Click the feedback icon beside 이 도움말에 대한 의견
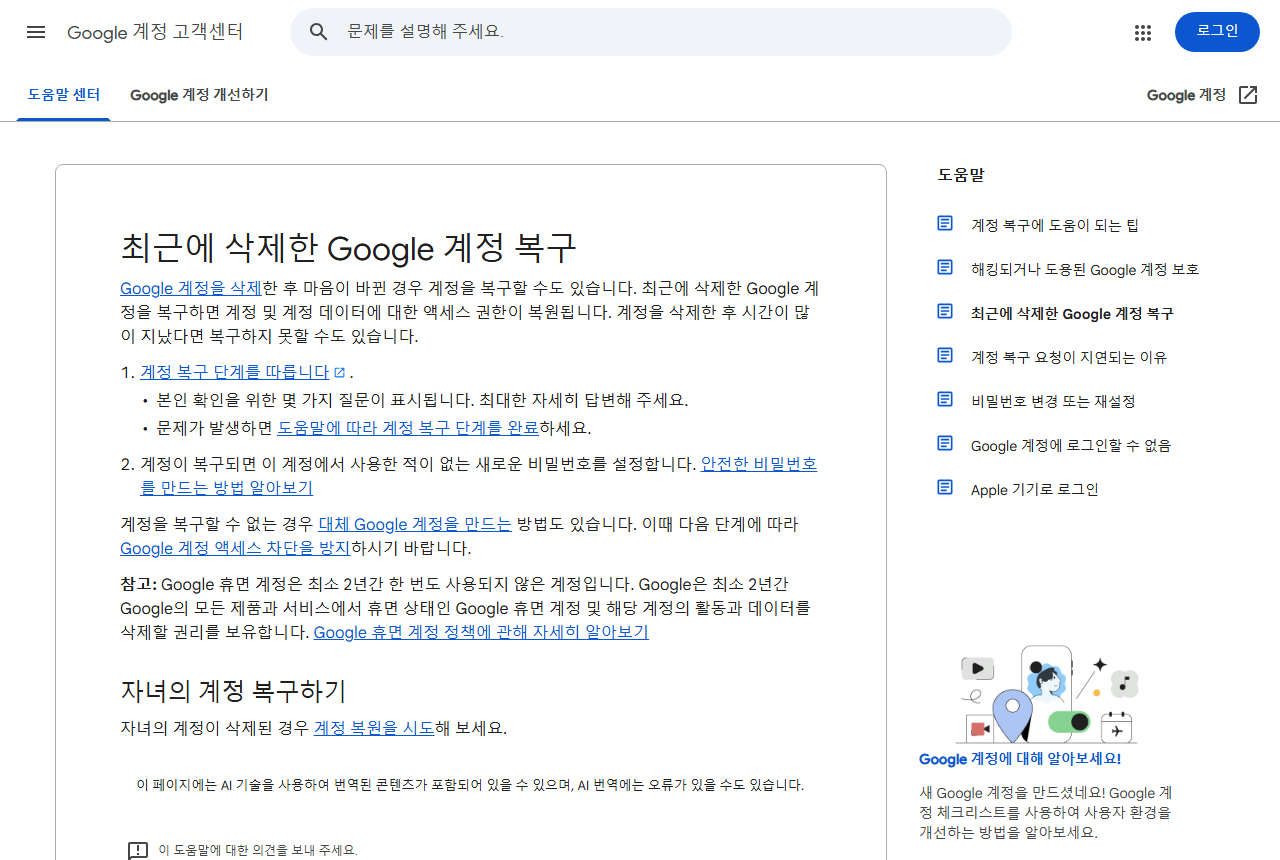Image resolution: width=1280 pixels, height=860 pixels. [138, 851]
